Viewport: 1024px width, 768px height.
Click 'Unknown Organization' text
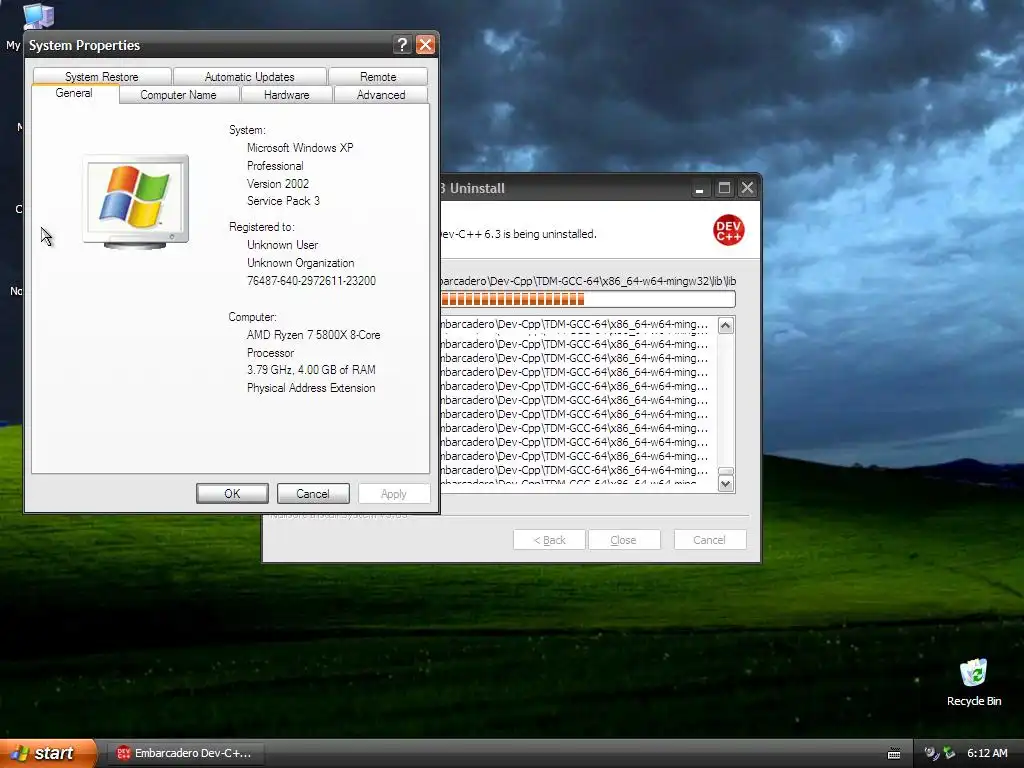click(x=300, y=263)
